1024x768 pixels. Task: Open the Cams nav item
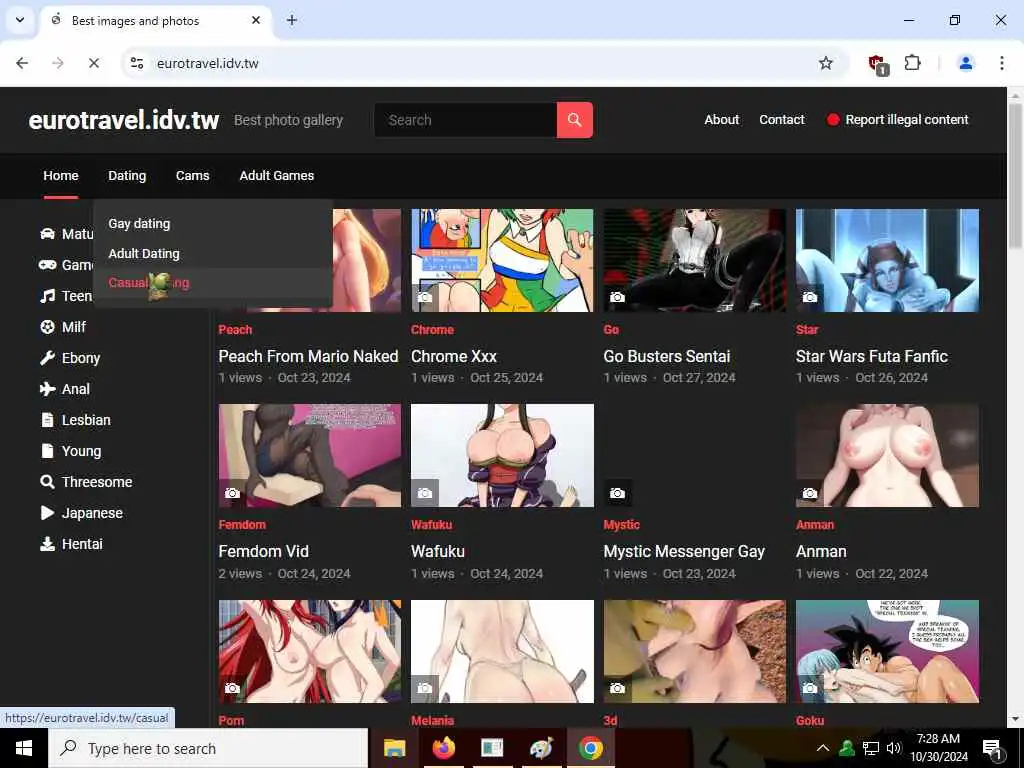(193, 176)
